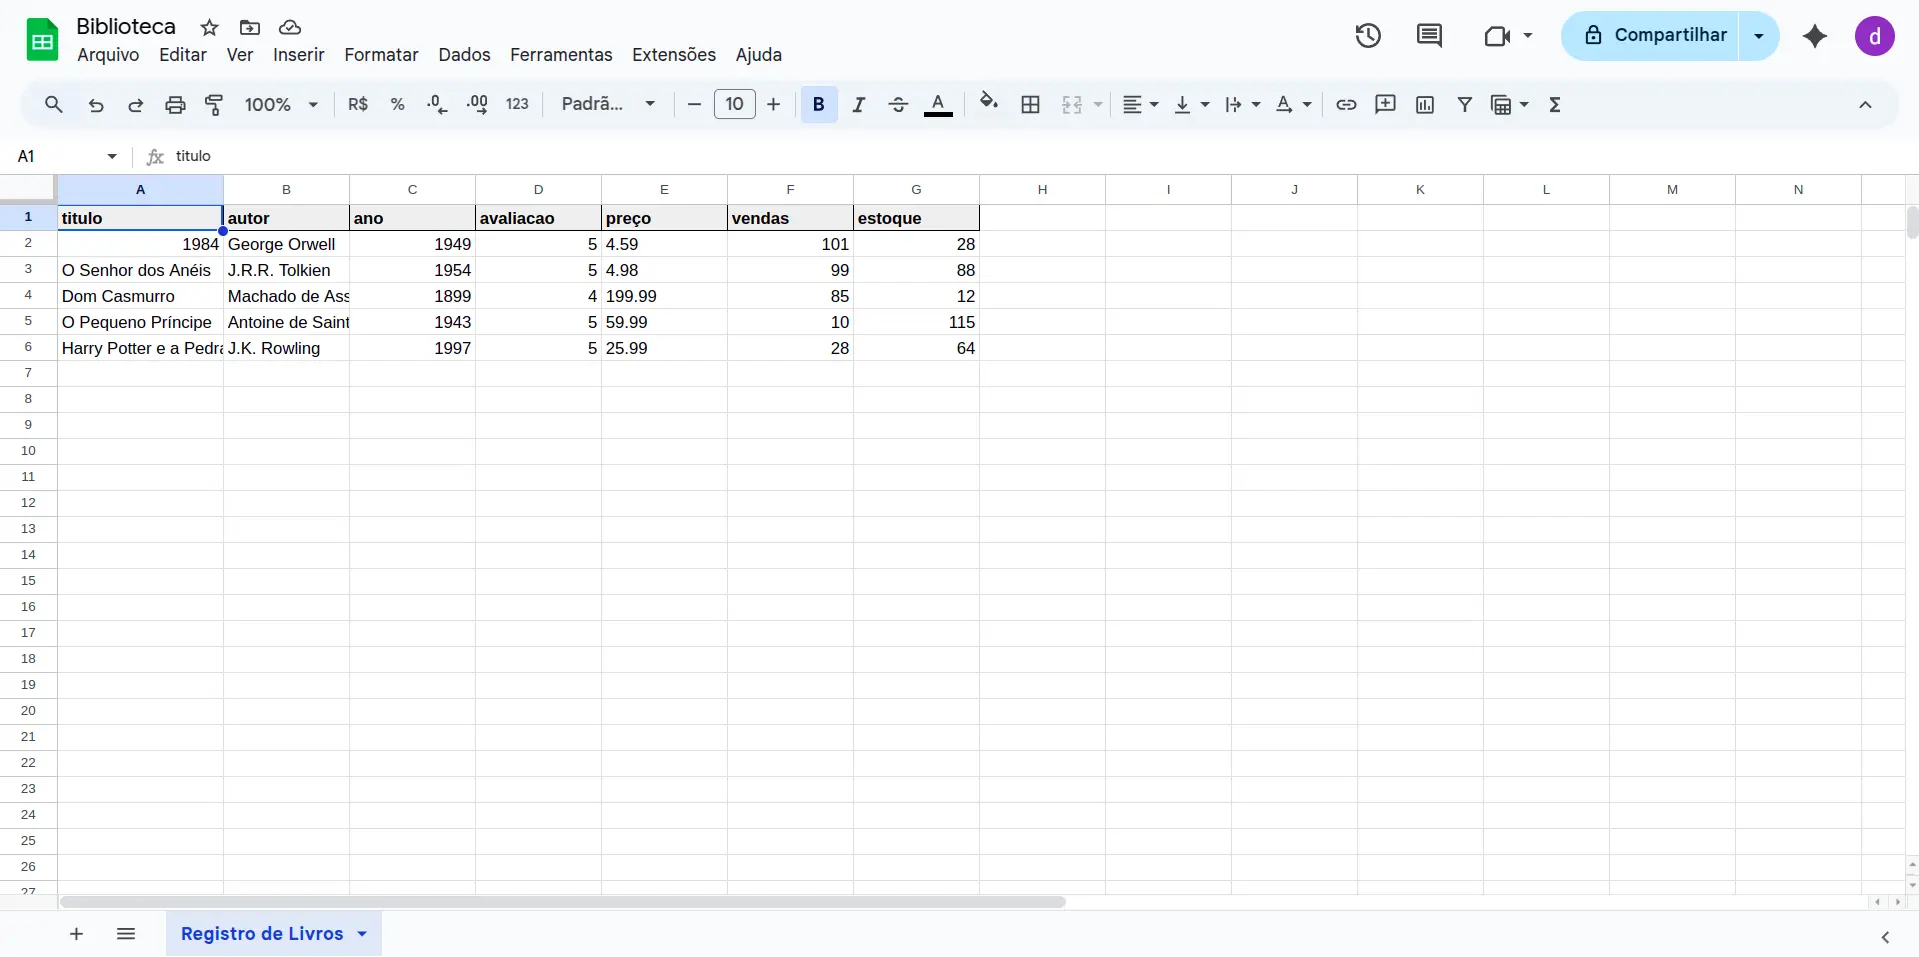The height and width of the screenshot is (957, 1919).
Task: Open the Formatar menu
Action: 381,55
